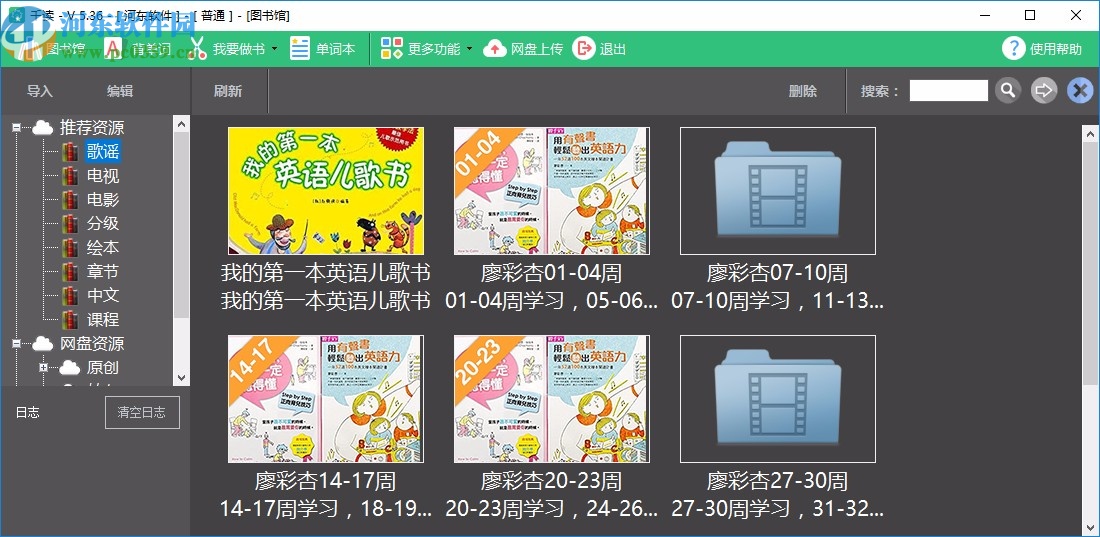Collapse the 网盘资源 tree node
1100x537 pixels.
16,343
